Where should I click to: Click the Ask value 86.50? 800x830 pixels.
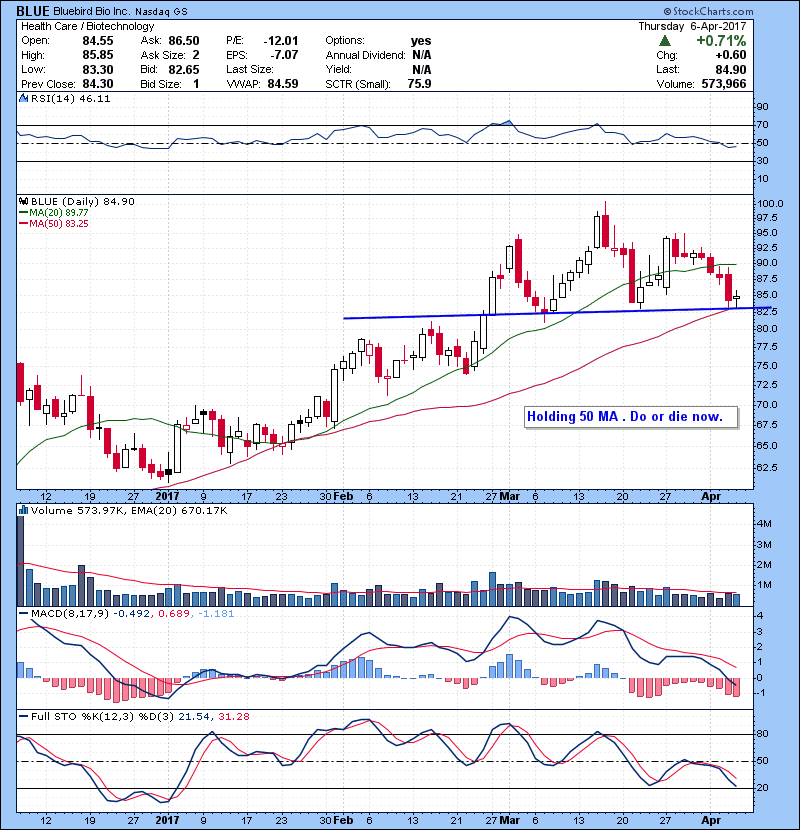point(184,41)
